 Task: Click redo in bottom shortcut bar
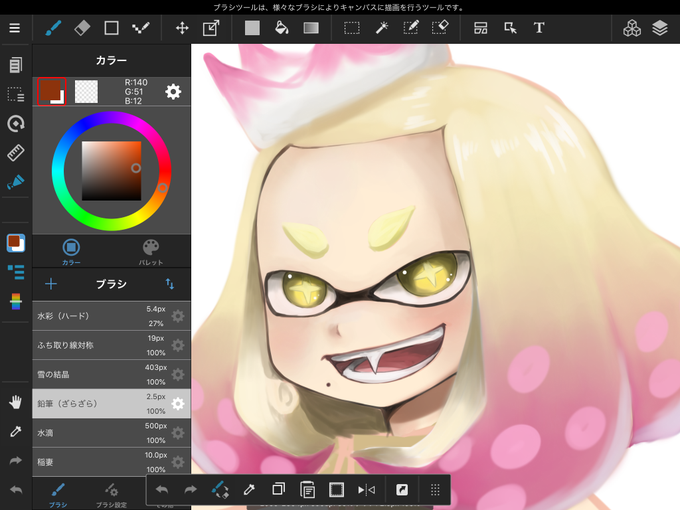pyautogui.click(x=190, y=490)
